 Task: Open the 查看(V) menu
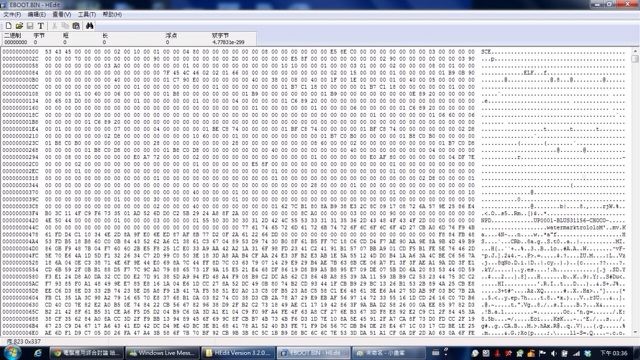point(62,14)
